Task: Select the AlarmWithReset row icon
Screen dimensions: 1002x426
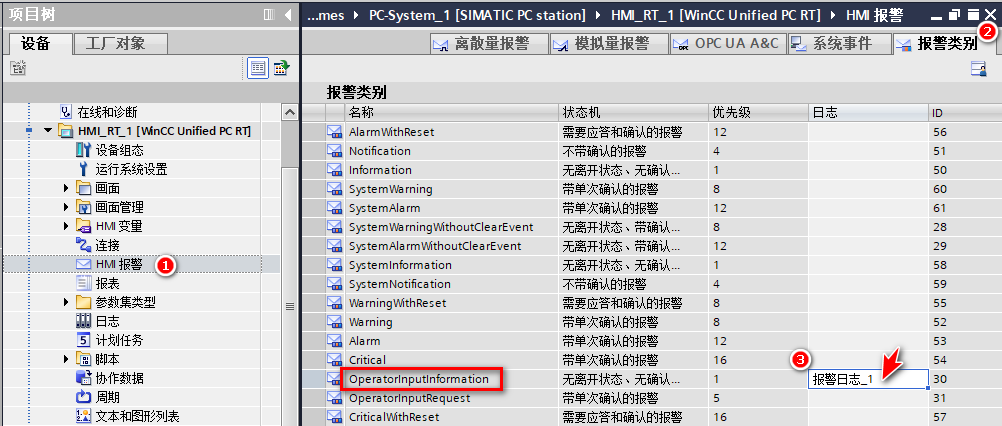Action: [335, 132]
